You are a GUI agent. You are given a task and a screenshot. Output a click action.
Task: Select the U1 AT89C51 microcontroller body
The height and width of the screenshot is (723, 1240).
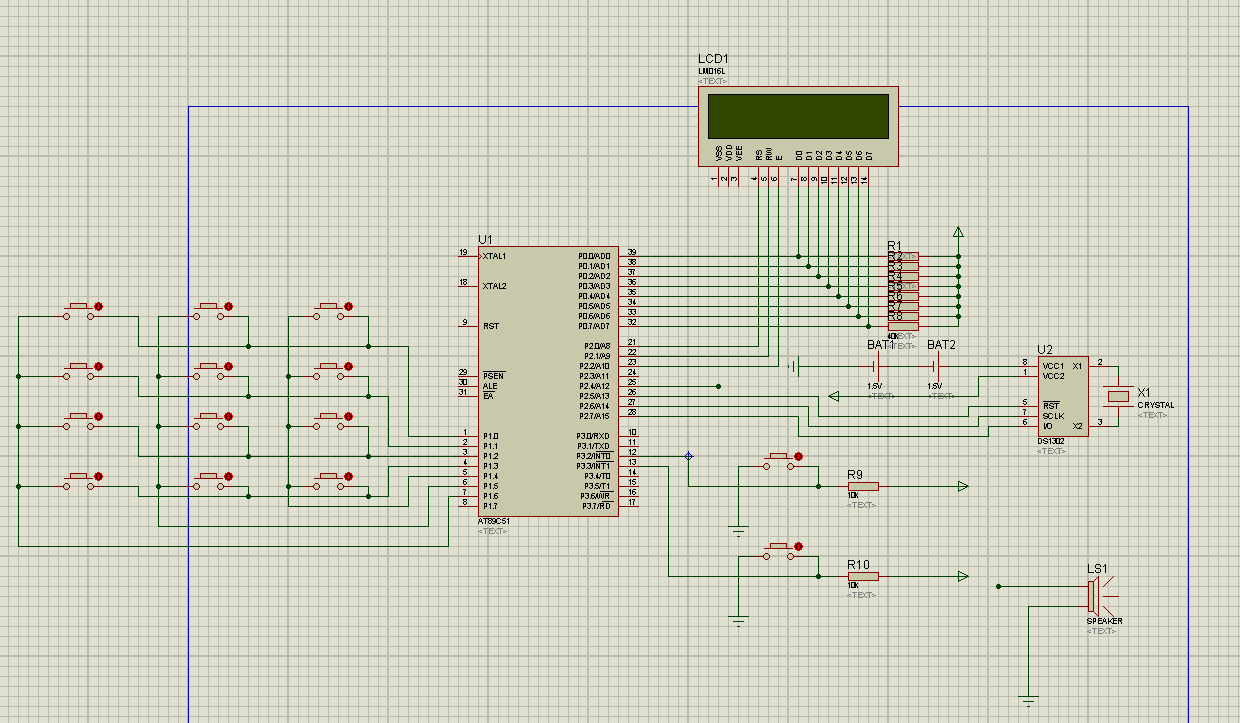pyautogui.click(x=548, y=381)
